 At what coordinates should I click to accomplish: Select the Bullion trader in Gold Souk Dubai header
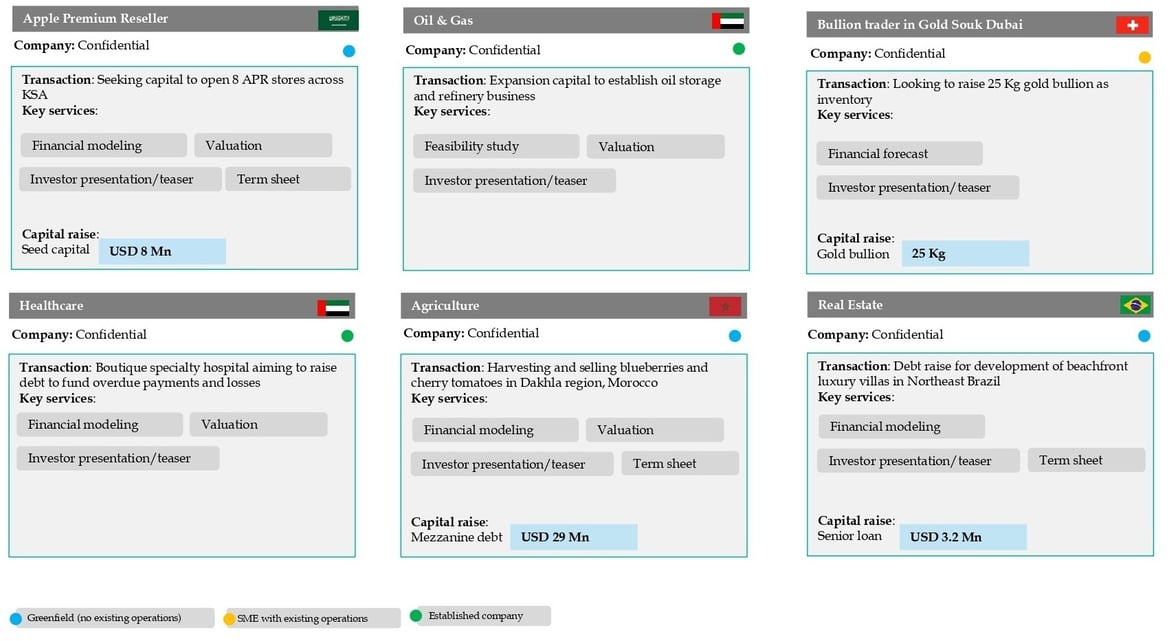coord(979,24)
